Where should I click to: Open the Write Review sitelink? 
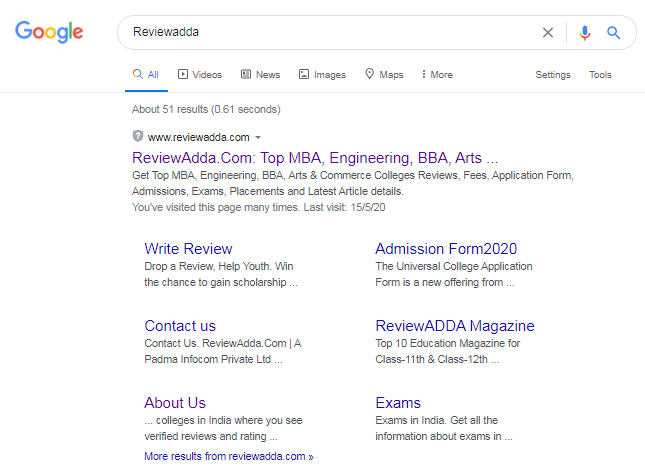click(x=188, y=249)
